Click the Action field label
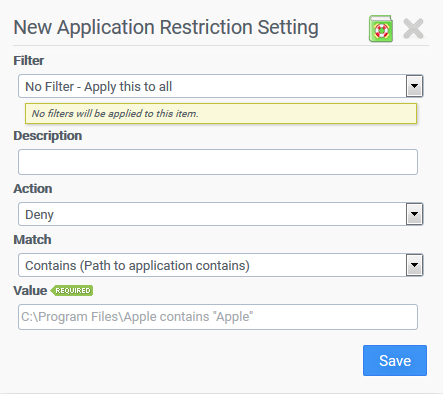Viewport: 443px width, 394px height. tap(33, 189)
